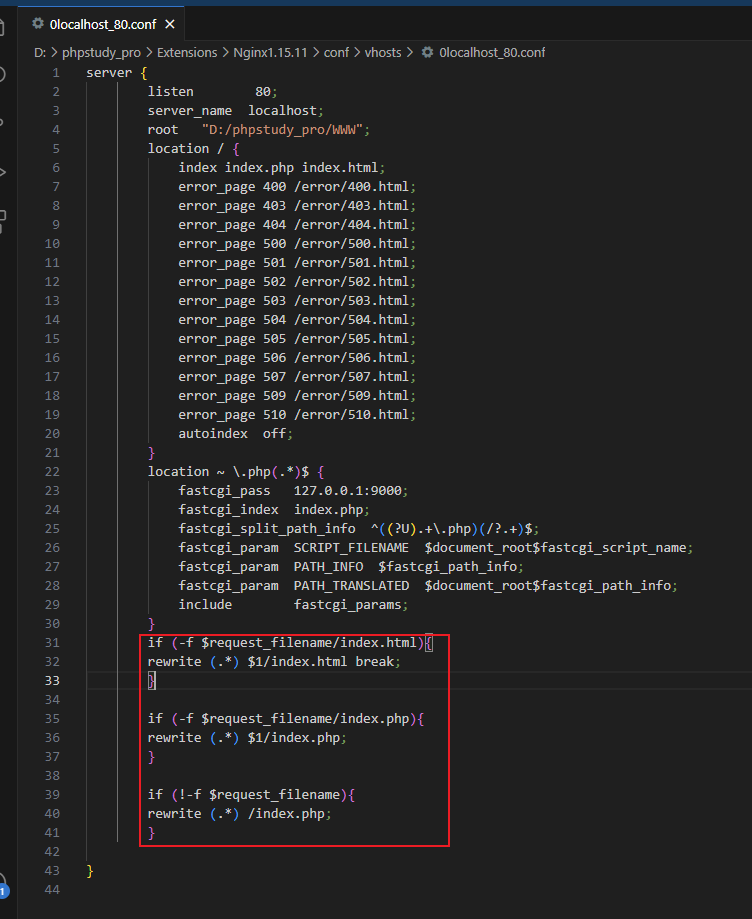The image size is (752, 919).
Task: Click the gear file icon in the editor tab
Action: pyautogui.click(x=37, y=23)
